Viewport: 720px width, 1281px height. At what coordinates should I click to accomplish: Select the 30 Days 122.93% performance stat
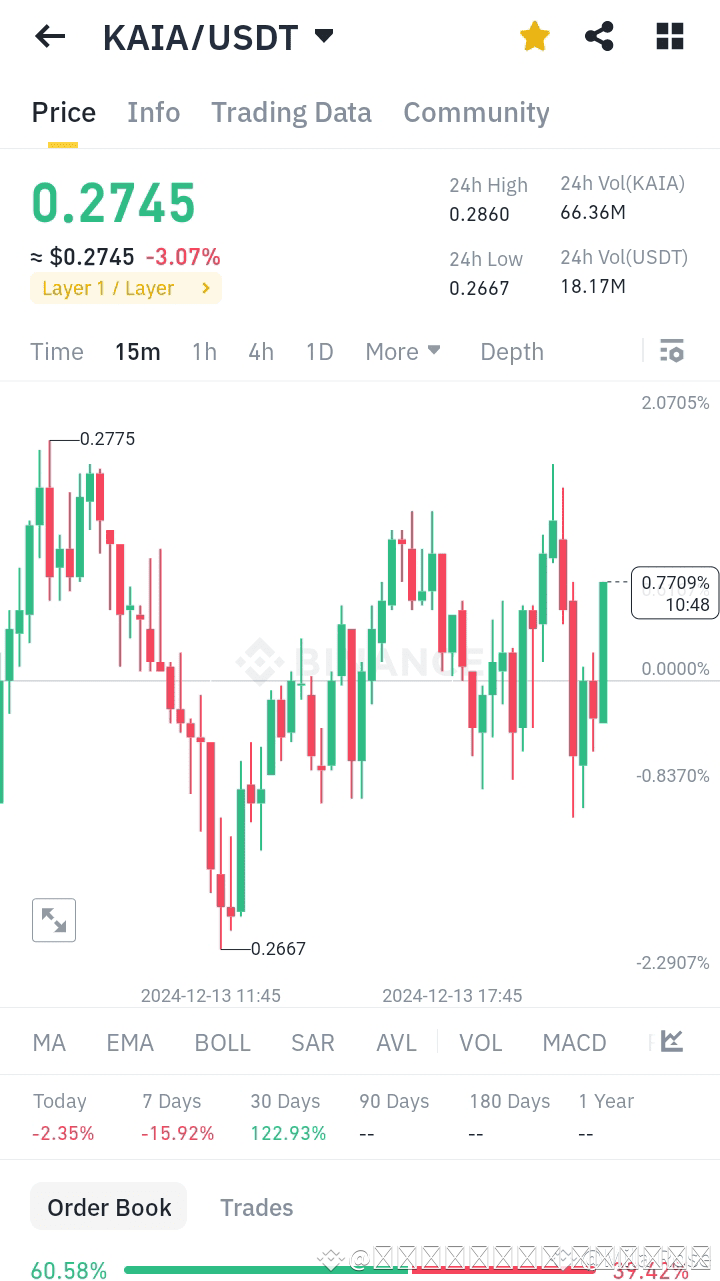tap(286, 1117)
